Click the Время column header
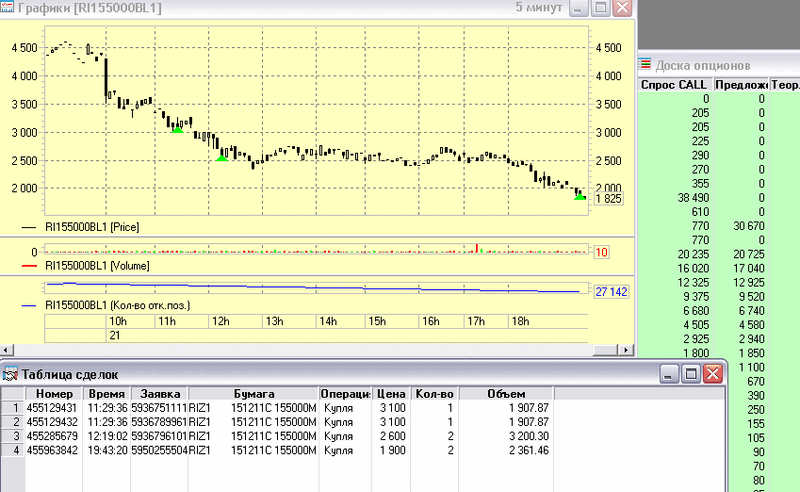This screenshot has height=492, width=800. click(x=106, y=394)
